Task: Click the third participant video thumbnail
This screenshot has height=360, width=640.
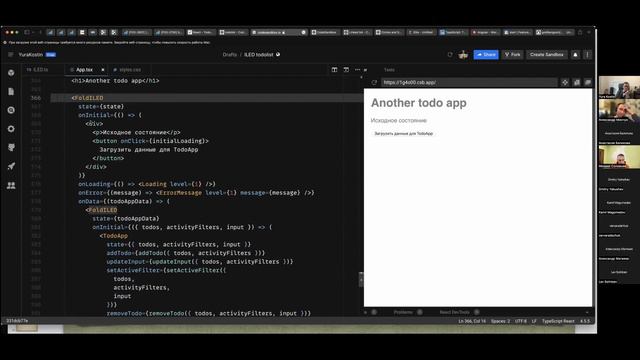Action: pos(619,157)
